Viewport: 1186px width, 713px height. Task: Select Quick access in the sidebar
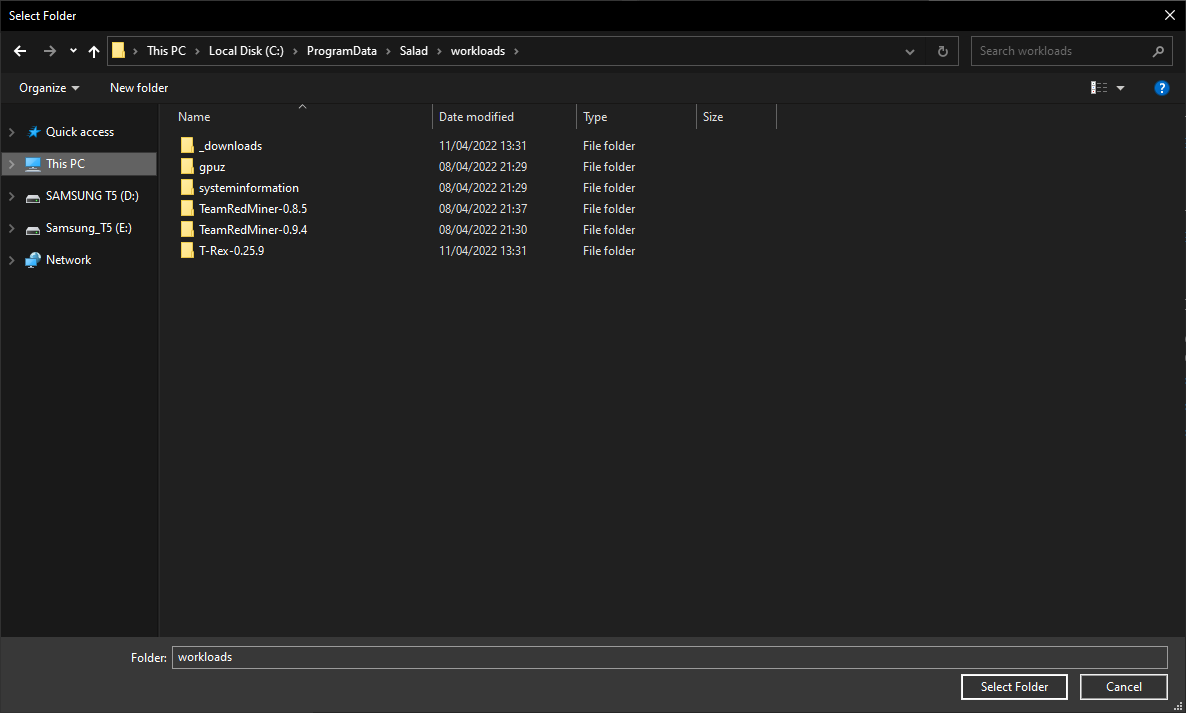(x=79, y=132)
